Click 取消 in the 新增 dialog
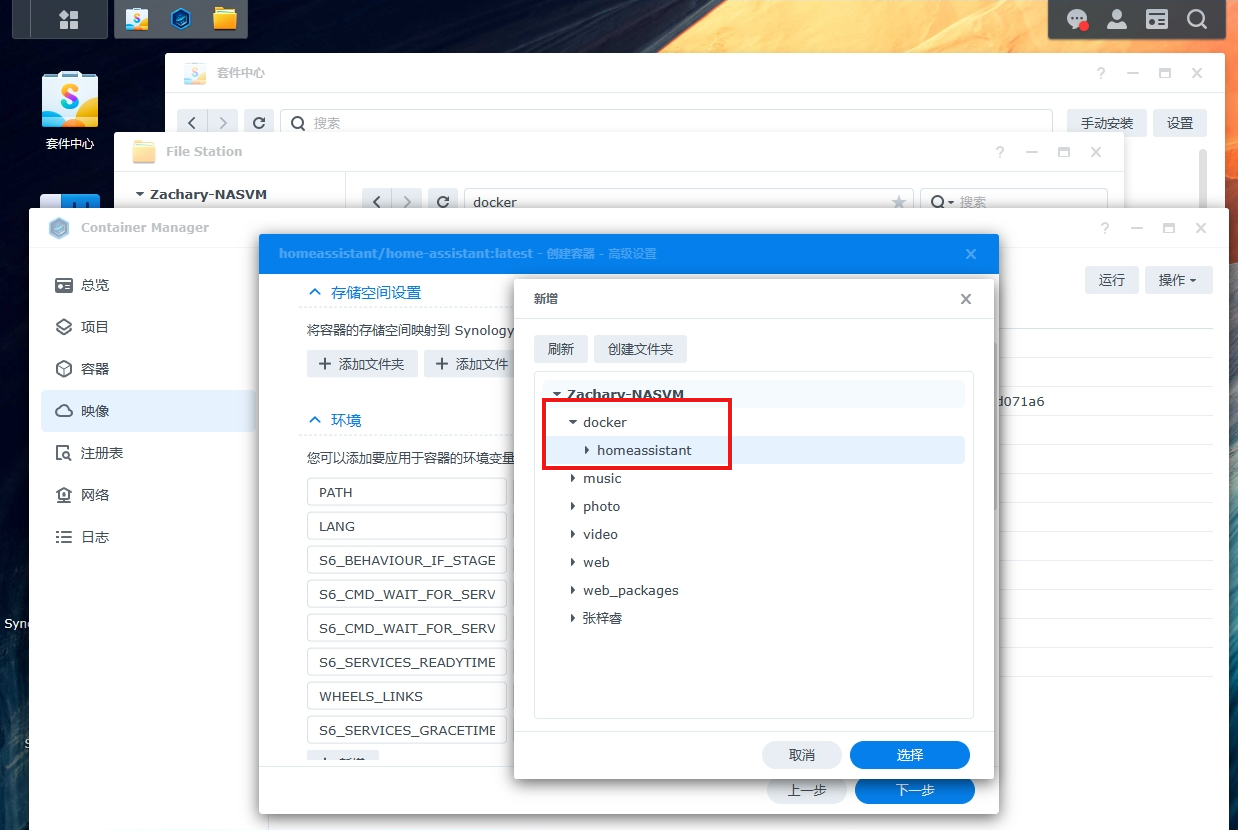Viewport: 1238px width, 830px height. click(802, 755)
